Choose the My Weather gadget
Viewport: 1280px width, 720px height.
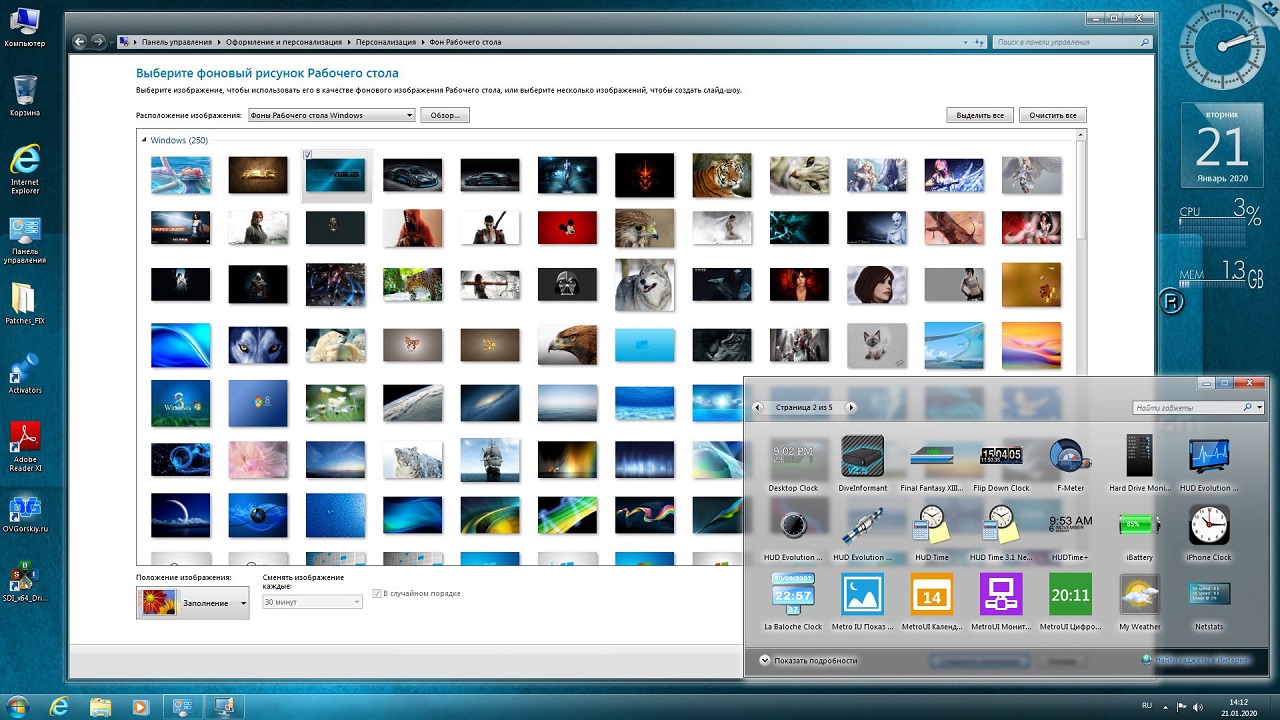(1139, 595)
